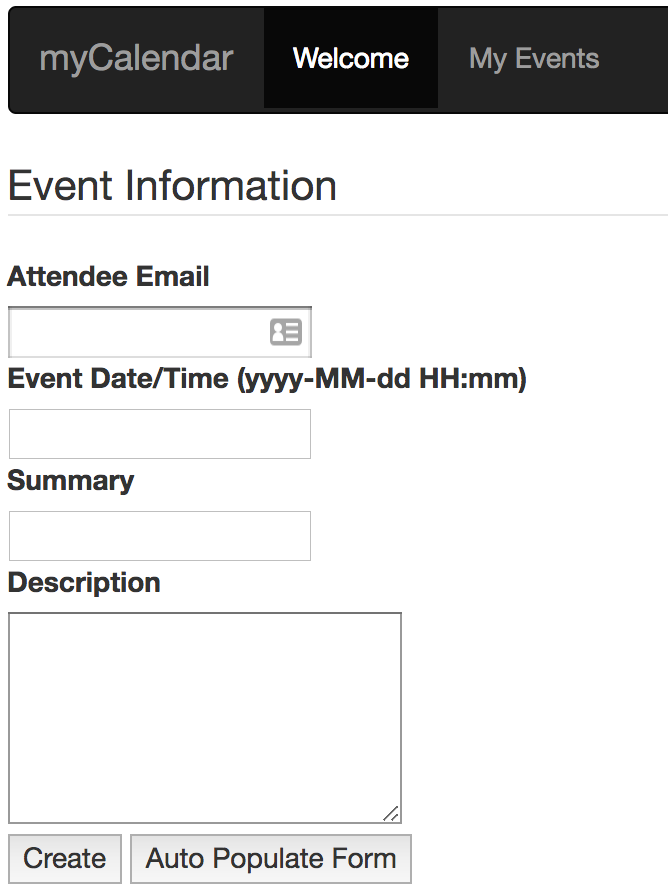This screenshot has height=894, width=668.
Task: Focus the Attendee Email input field
Action: coord(160,332)
